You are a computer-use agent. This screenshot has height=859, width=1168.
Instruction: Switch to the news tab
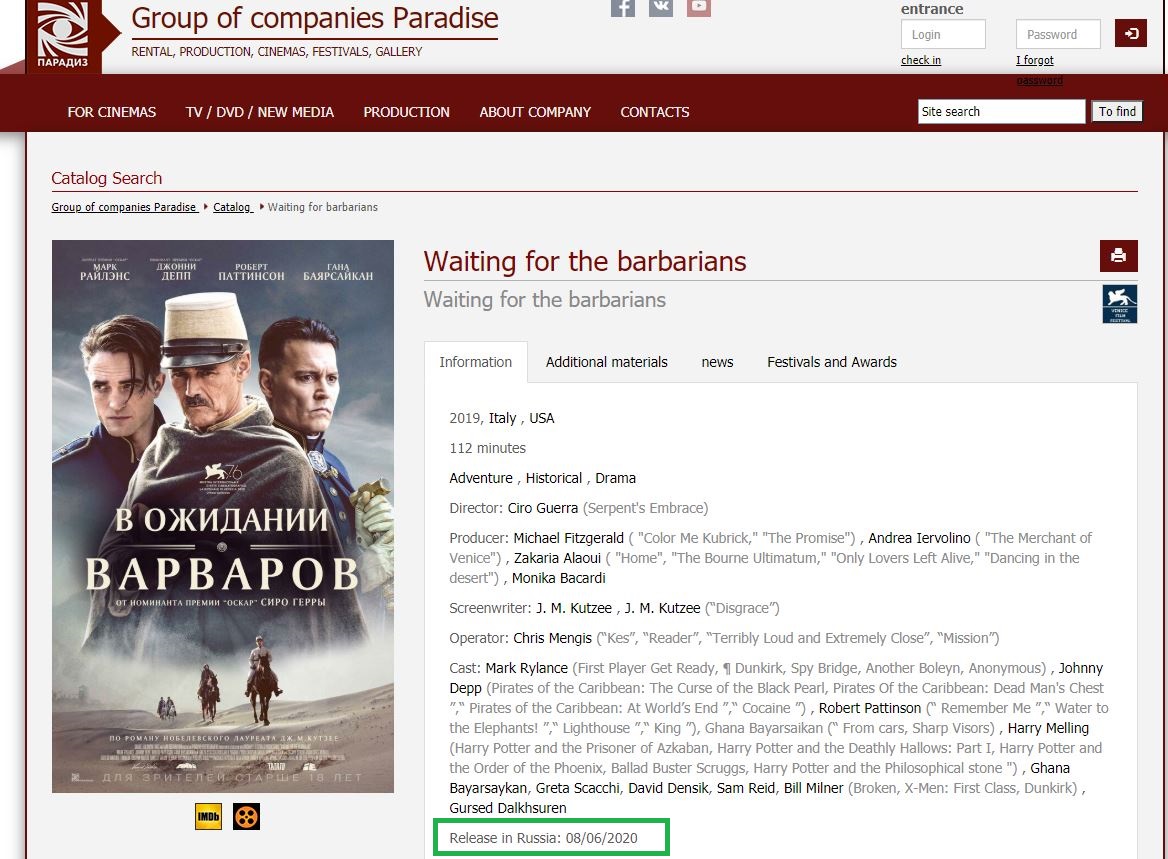click(717, 362)
